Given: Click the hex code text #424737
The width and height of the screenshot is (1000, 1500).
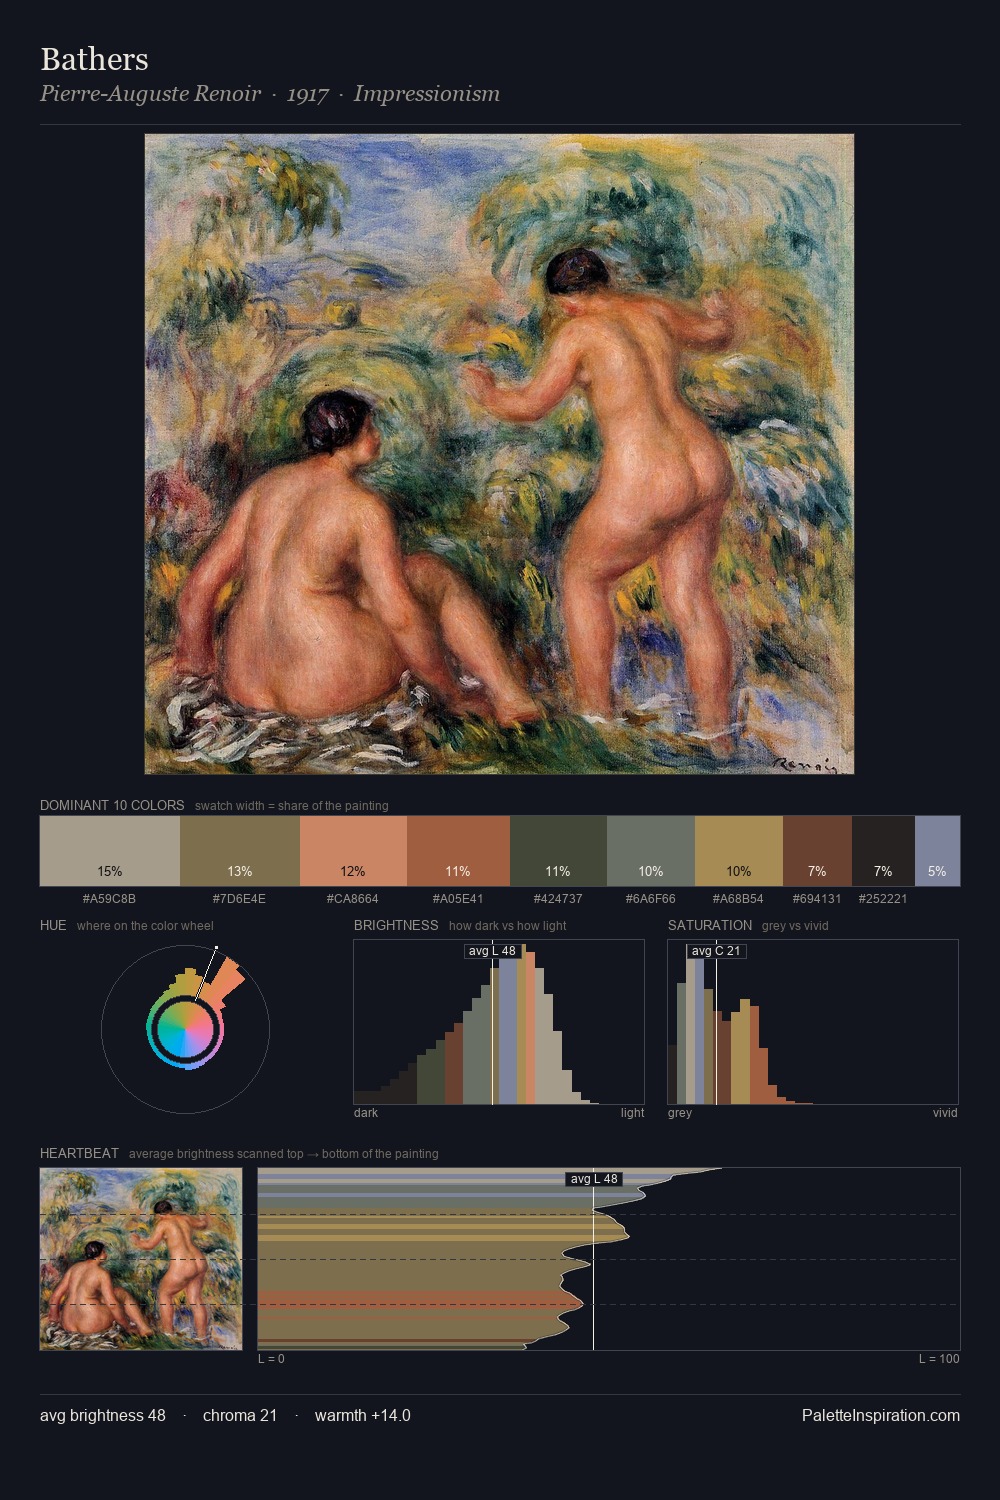Looking at the screenshot, I should click(x=558, y=899).
